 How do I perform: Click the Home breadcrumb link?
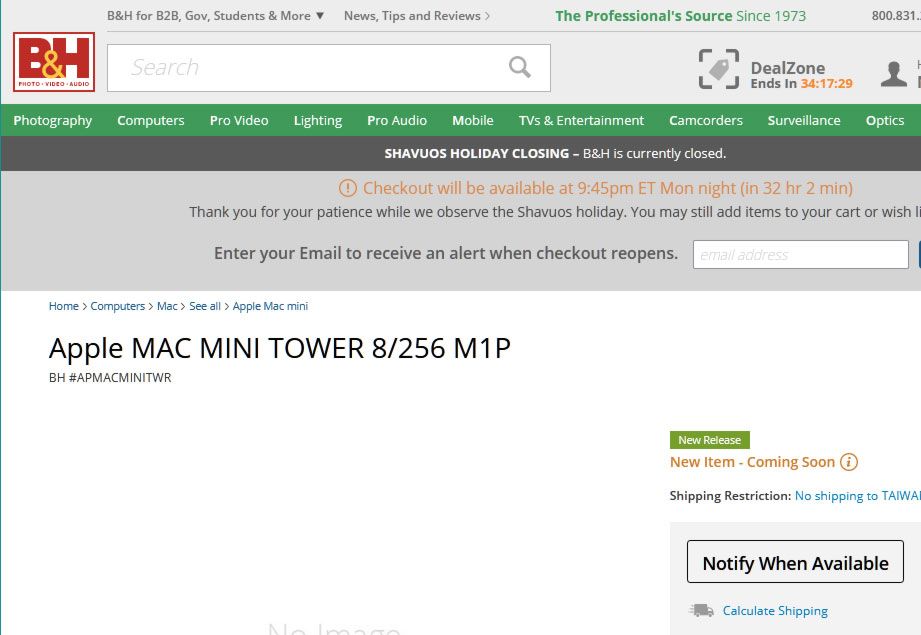tap(63, 305)
